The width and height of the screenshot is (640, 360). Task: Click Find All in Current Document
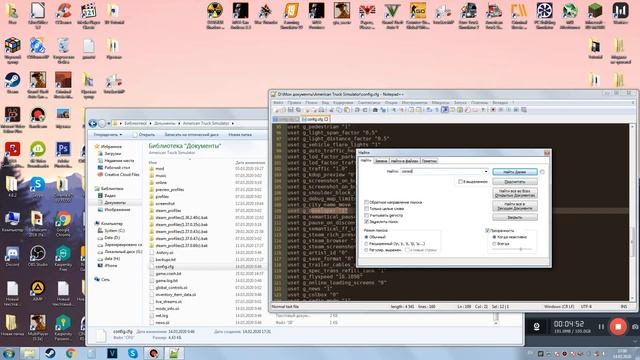(x=515, y=206)
